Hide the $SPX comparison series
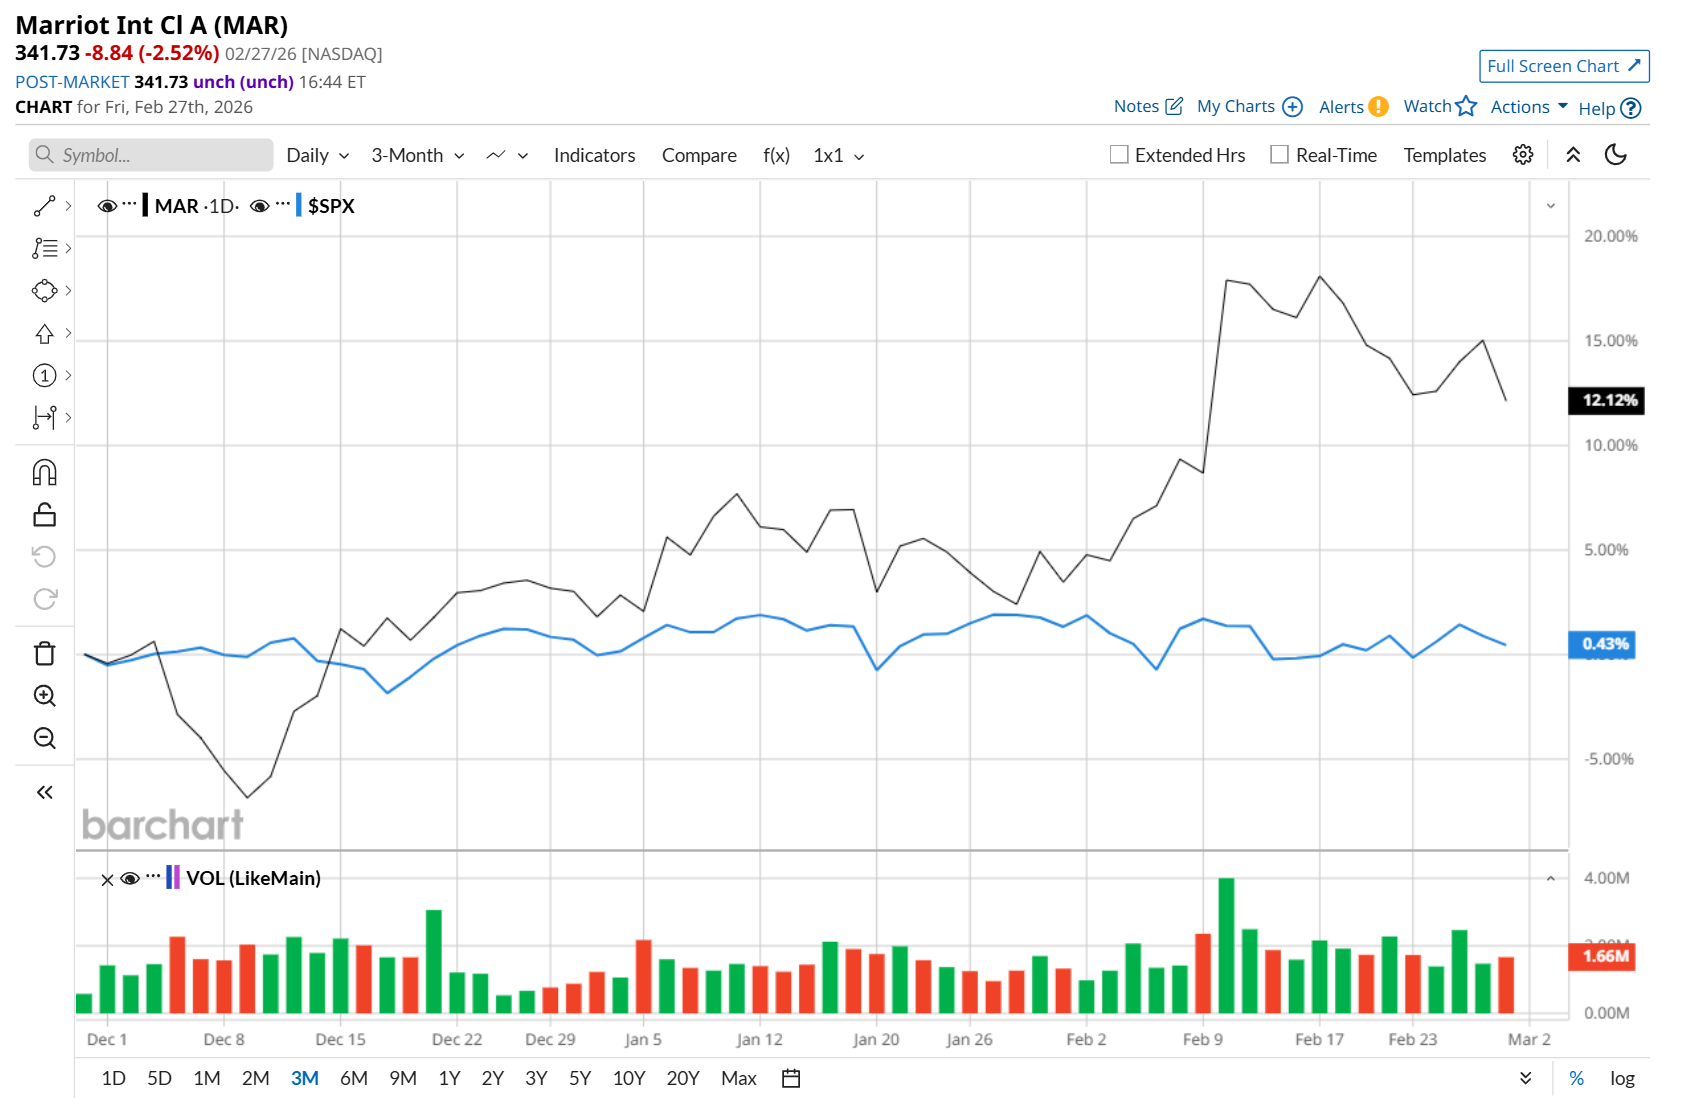Screen dimensions: 1687x1111 [260, 206]
